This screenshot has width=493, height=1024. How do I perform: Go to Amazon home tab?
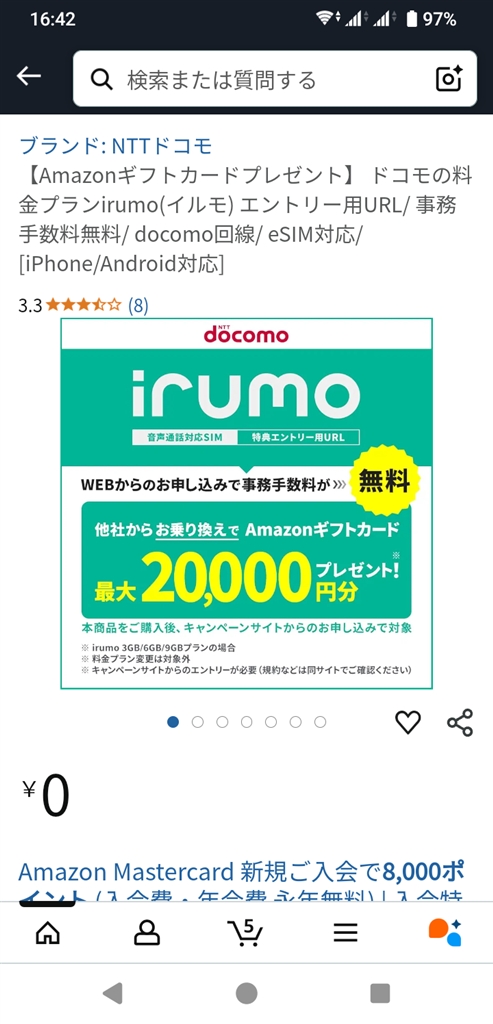point(48,932)
